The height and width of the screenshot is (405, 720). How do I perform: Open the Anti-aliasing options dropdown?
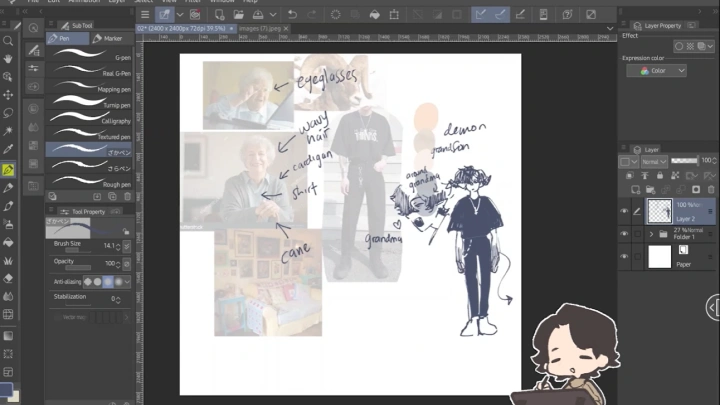tap(127, 282)
